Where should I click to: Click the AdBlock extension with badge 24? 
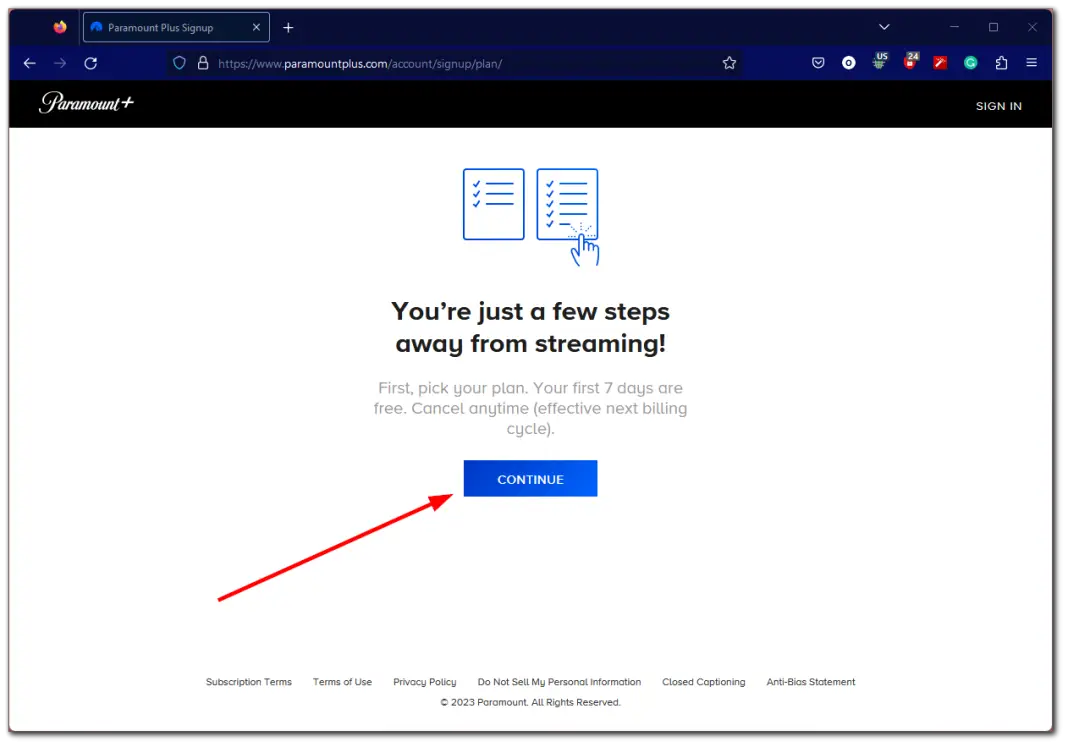point(910,63)
